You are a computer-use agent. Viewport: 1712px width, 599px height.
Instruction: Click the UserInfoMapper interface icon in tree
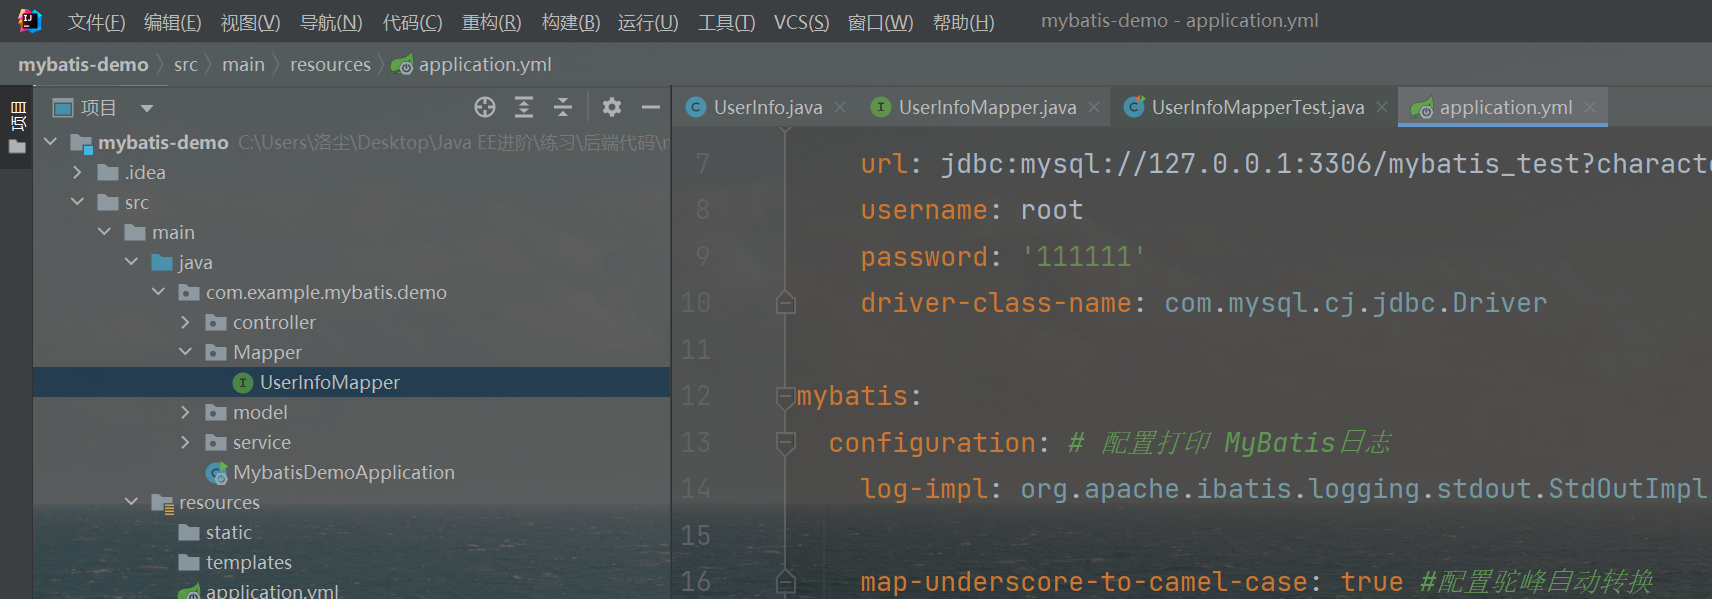tap(242, 382)
